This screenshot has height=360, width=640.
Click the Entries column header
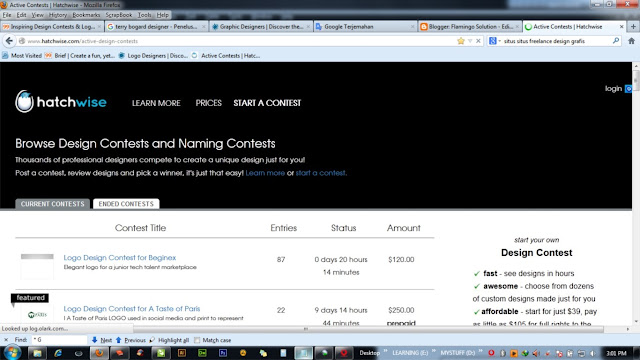coord(283,228)
